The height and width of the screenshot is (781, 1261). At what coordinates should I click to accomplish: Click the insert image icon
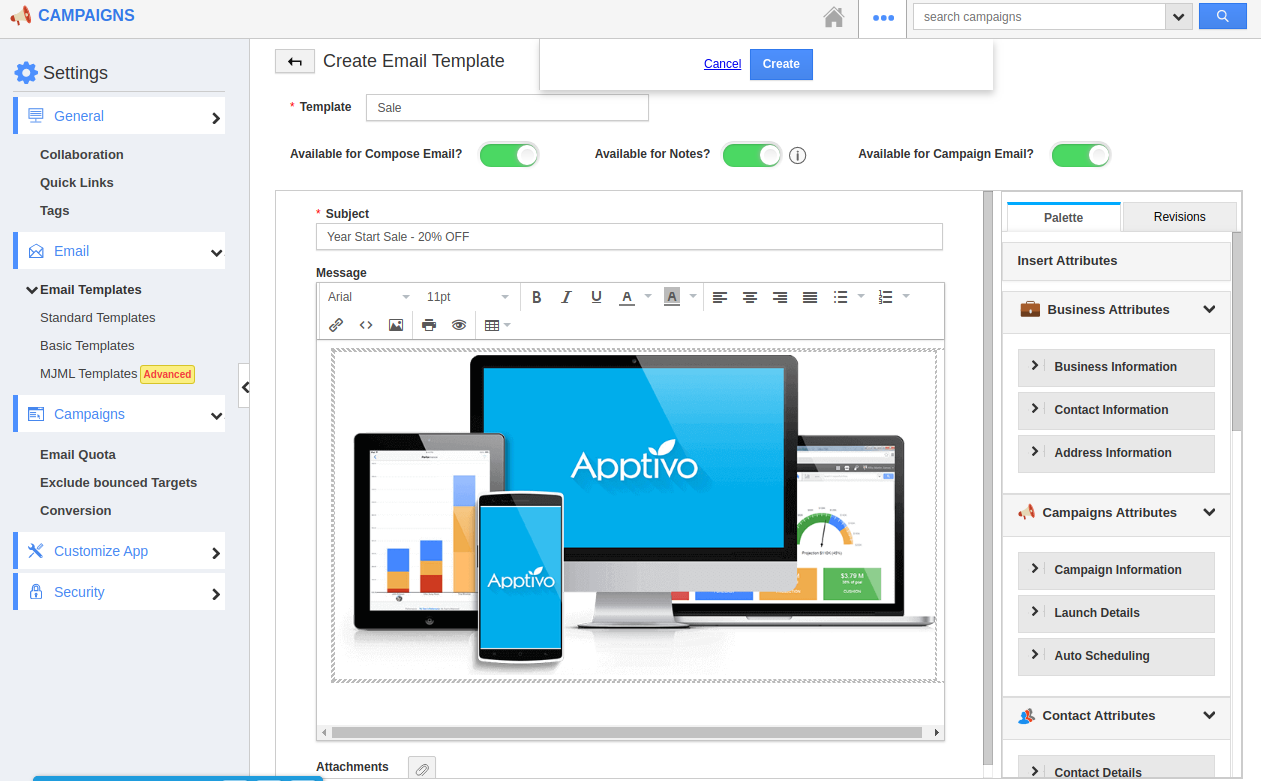396,325
